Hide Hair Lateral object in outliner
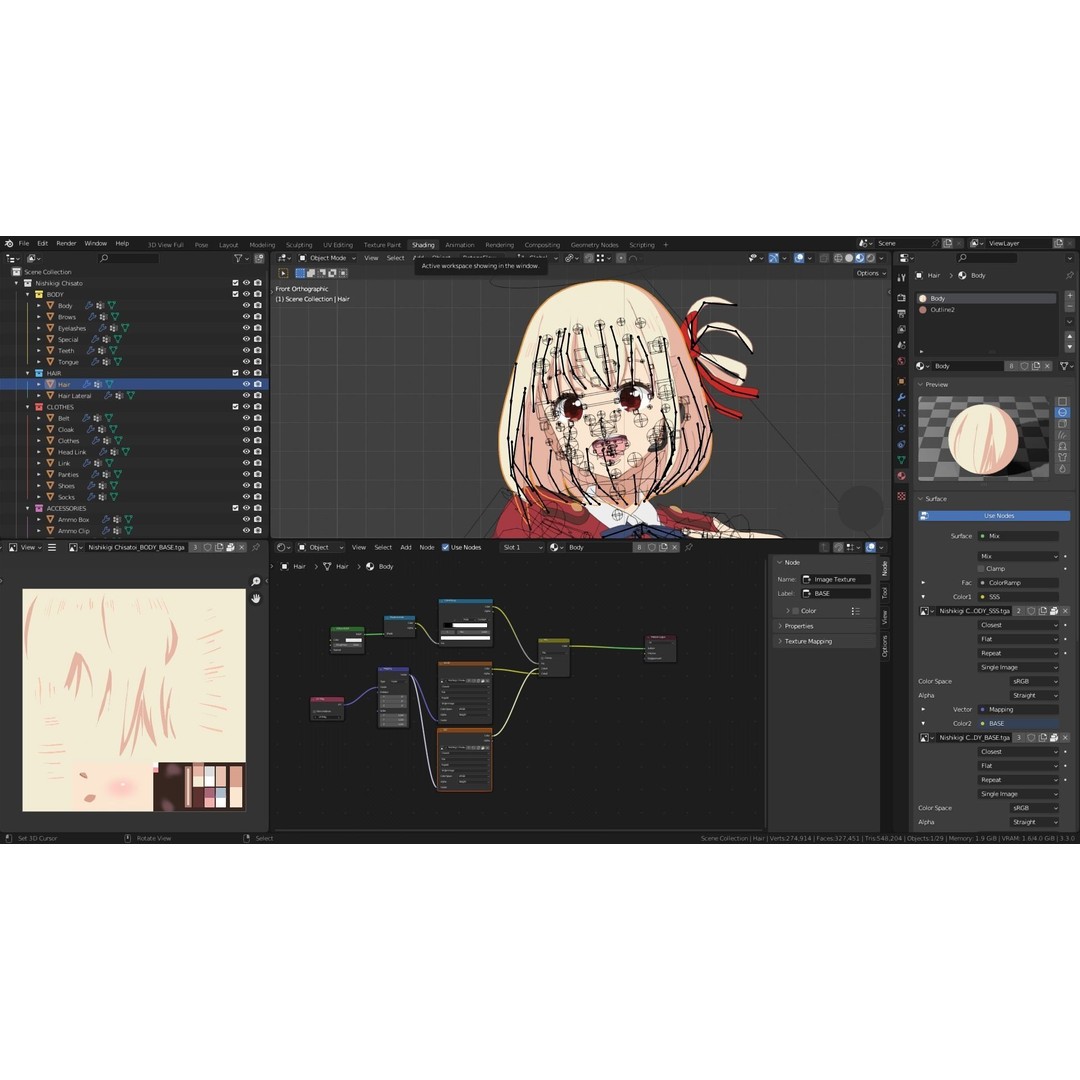Image resolution: width=1080 pixels, height=1080 pixels. click(246, 396)
